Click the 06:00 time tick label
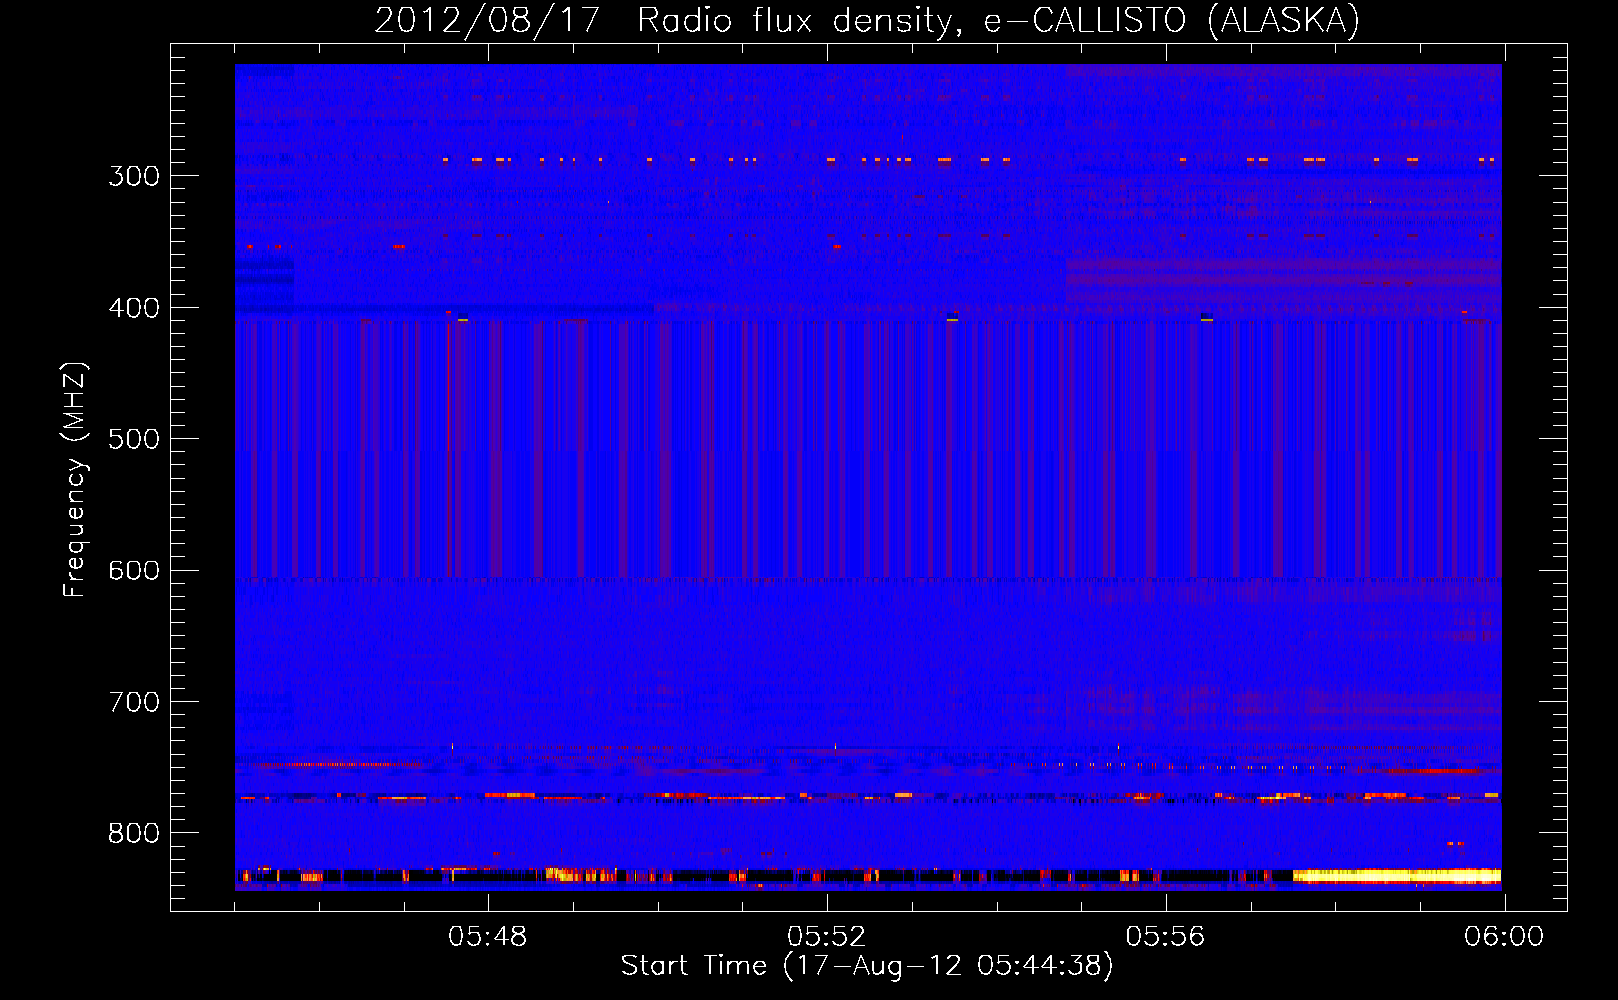Viewport: 1618px width, 1000px height. [x=1504, y=937]
